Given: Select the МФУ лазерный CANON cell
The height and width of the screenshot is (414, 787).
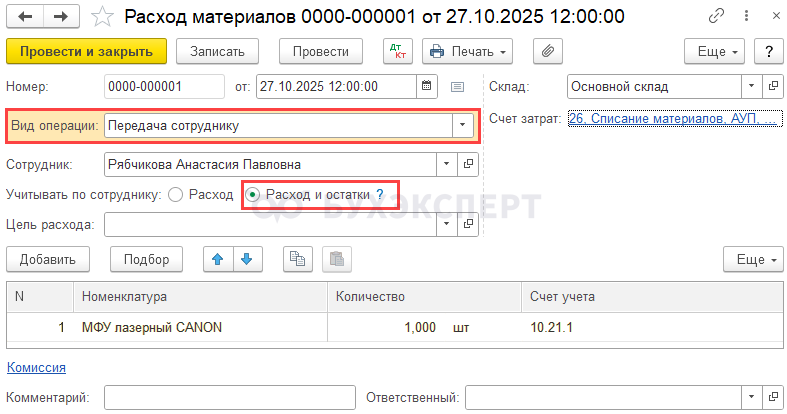Looking at the screenshot, I should coord(200,327).
